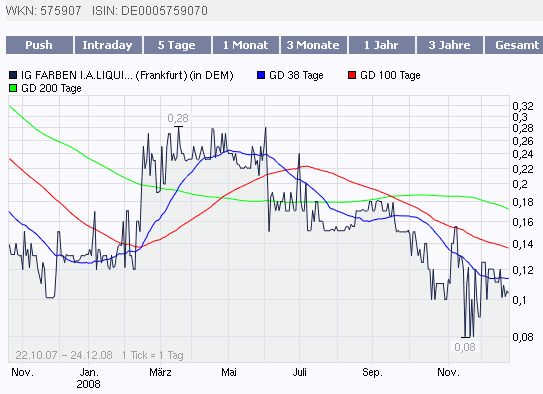
Task: Click the 0,08 low marker label
Action: (465, 347)
